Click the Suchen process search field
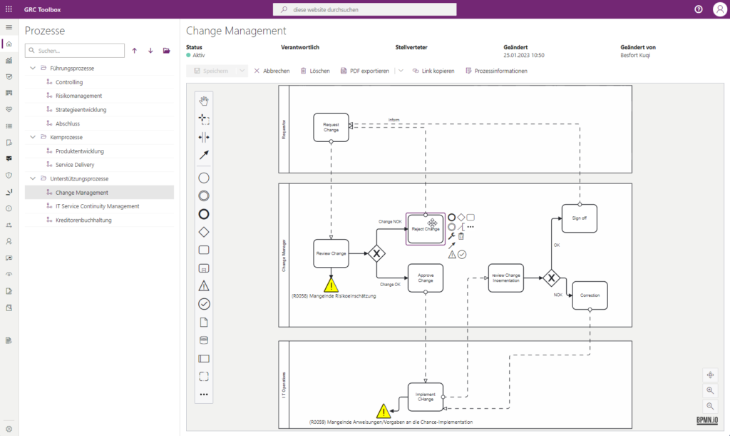The image size is (730, 436). pyautogui.click(x=75, y=50)
